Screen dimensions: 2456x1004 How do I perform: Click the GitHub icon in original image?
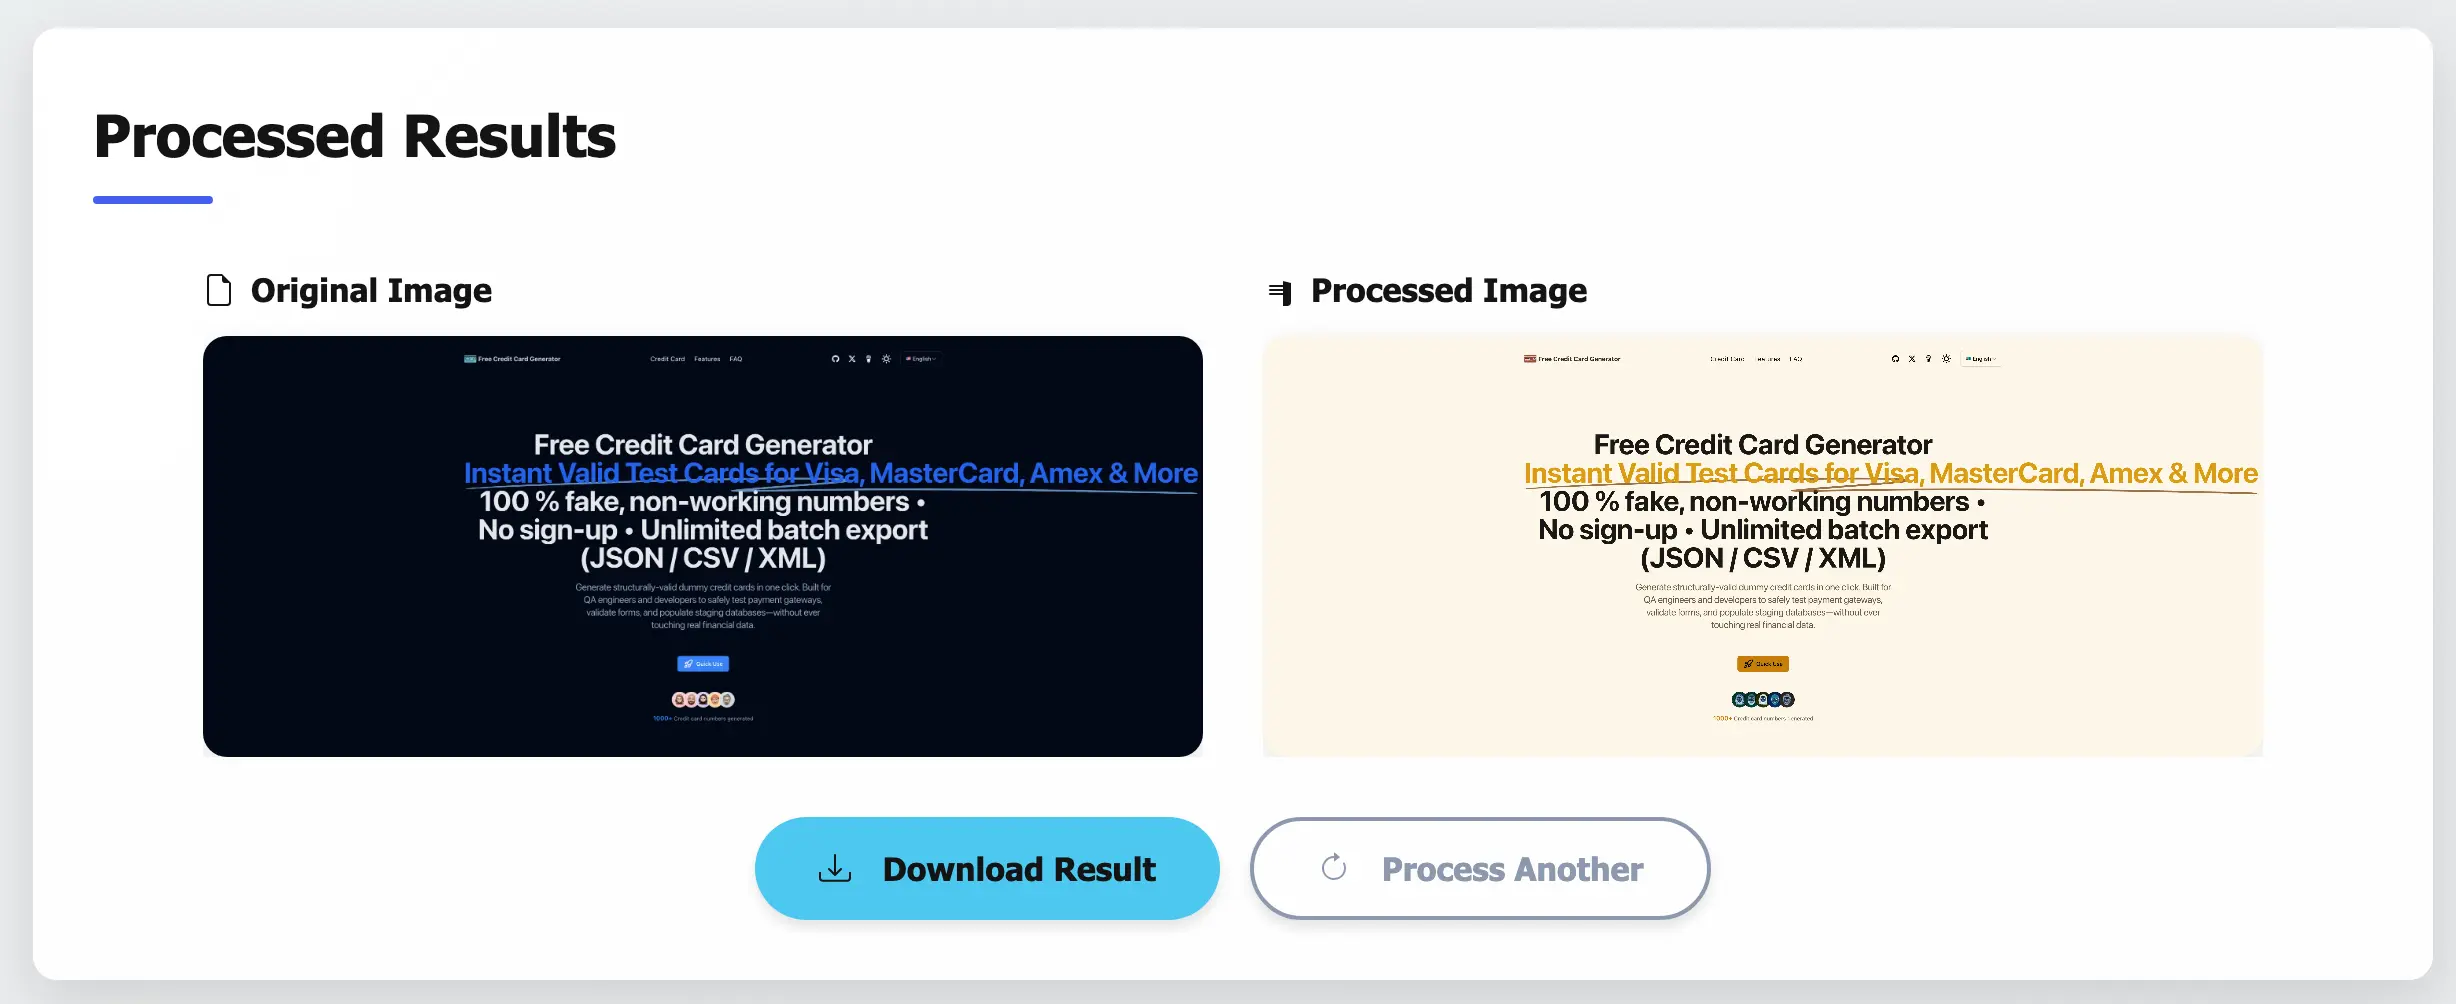coord(835,358)
